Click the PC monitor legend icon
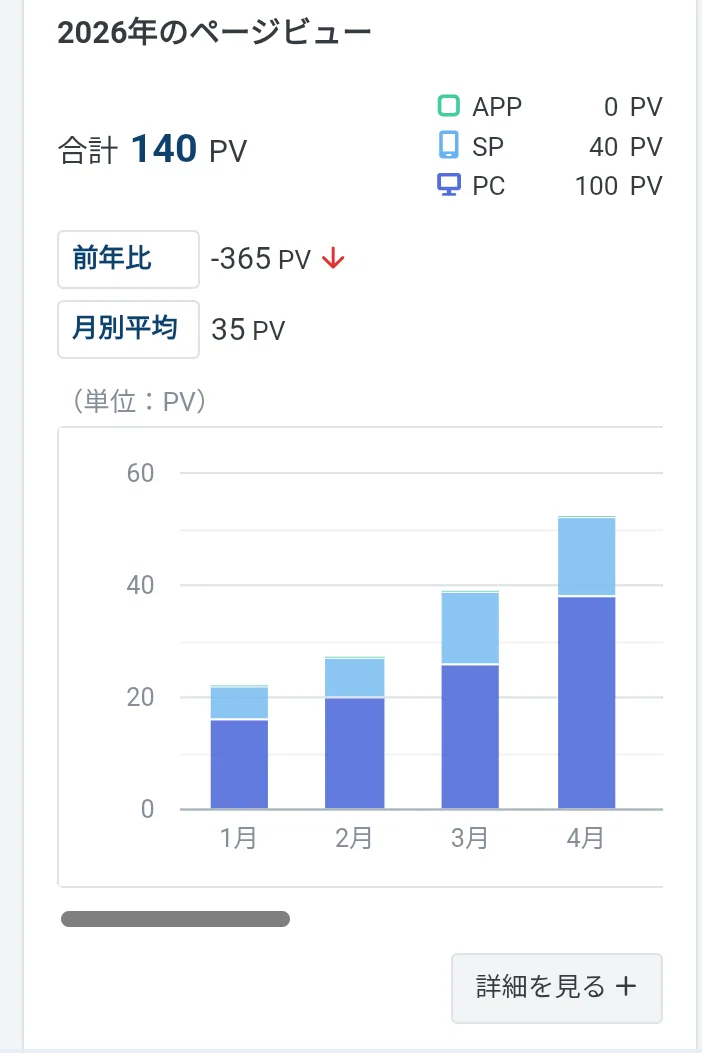Screen dimensions: 702x1053 [x=449, y=185]
